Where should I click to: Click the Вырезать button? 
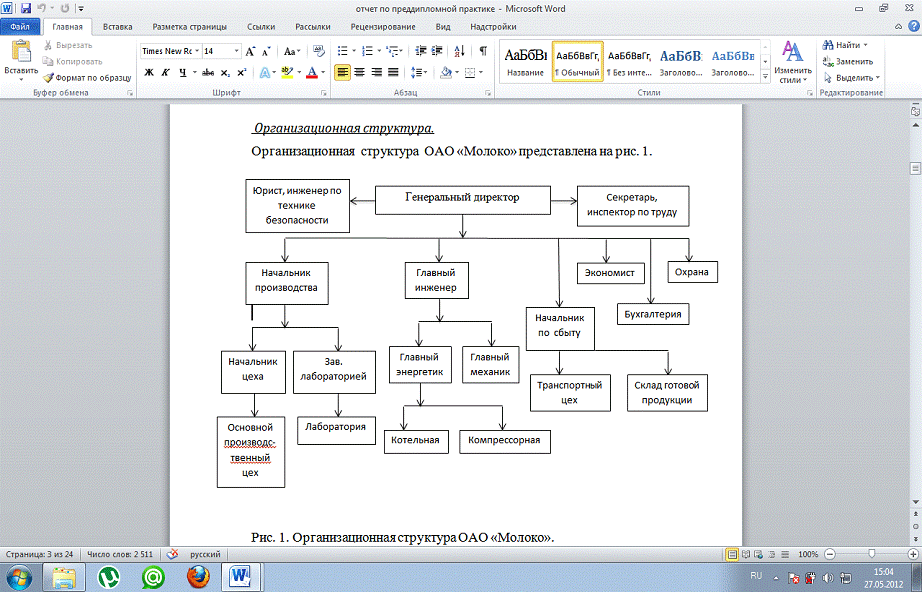point(69,45)
